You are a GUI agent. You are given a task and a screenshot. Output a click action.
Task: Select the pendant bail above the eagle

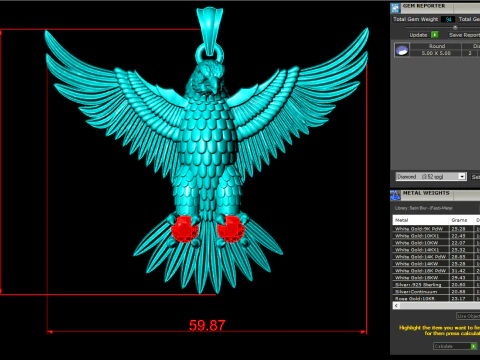(209, 31)
